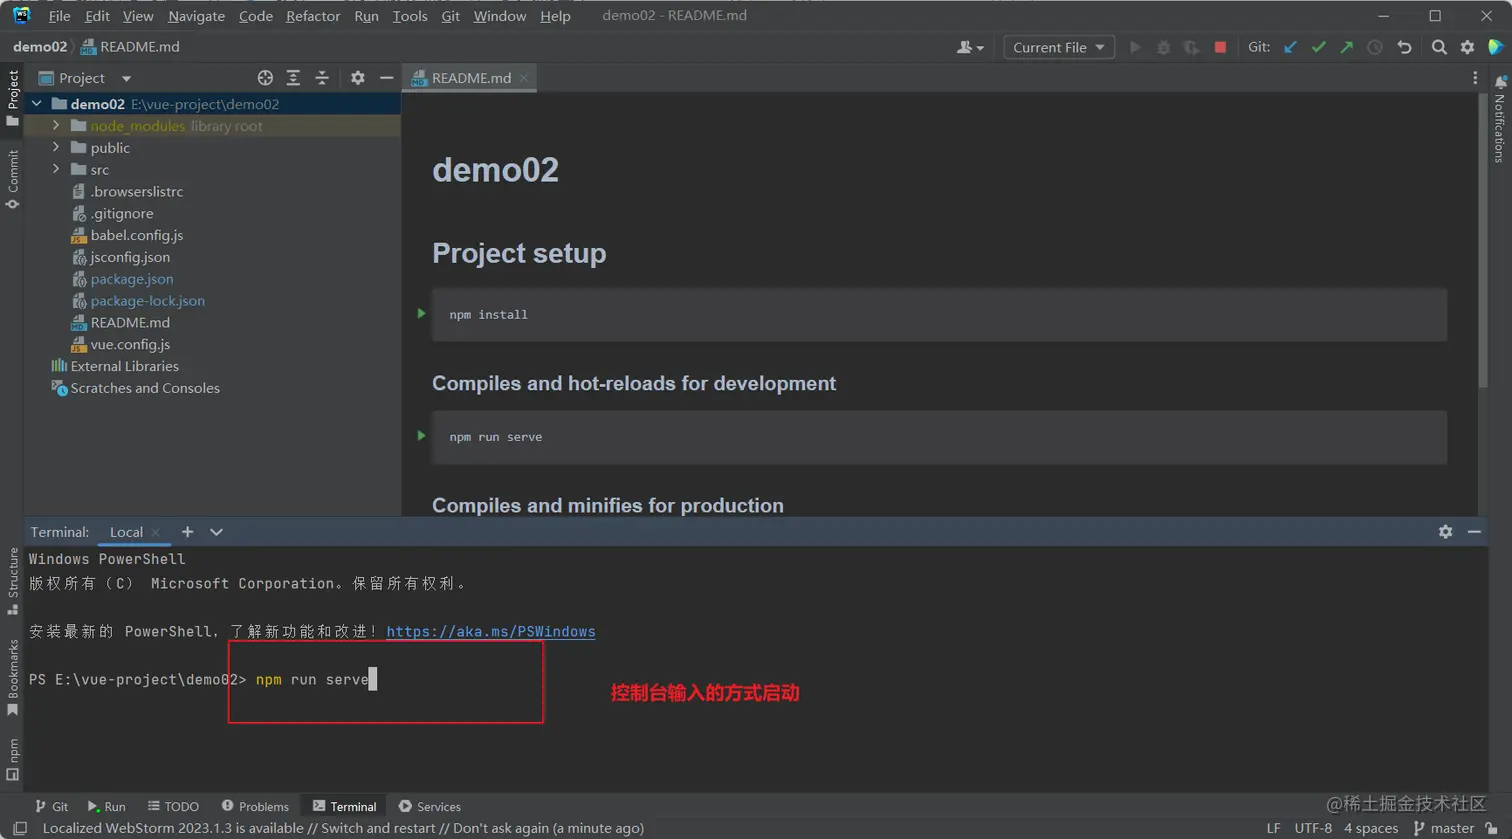Collapse the demo02 root folder

tap(37, 104)
